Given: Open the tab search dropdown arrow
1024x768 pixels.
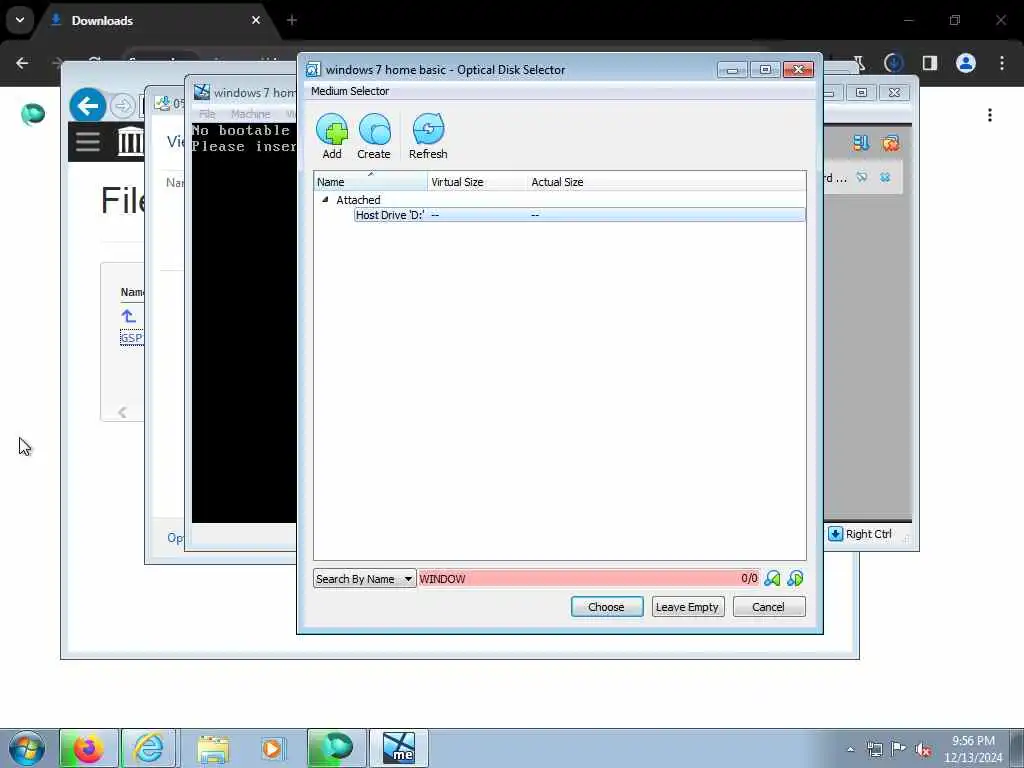Looking at the screenshot, I should click(x=20, y=20).
